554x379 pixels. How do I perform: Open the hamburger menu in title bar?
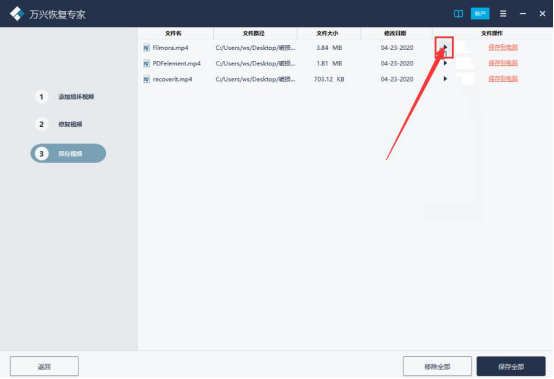[503, 14]
